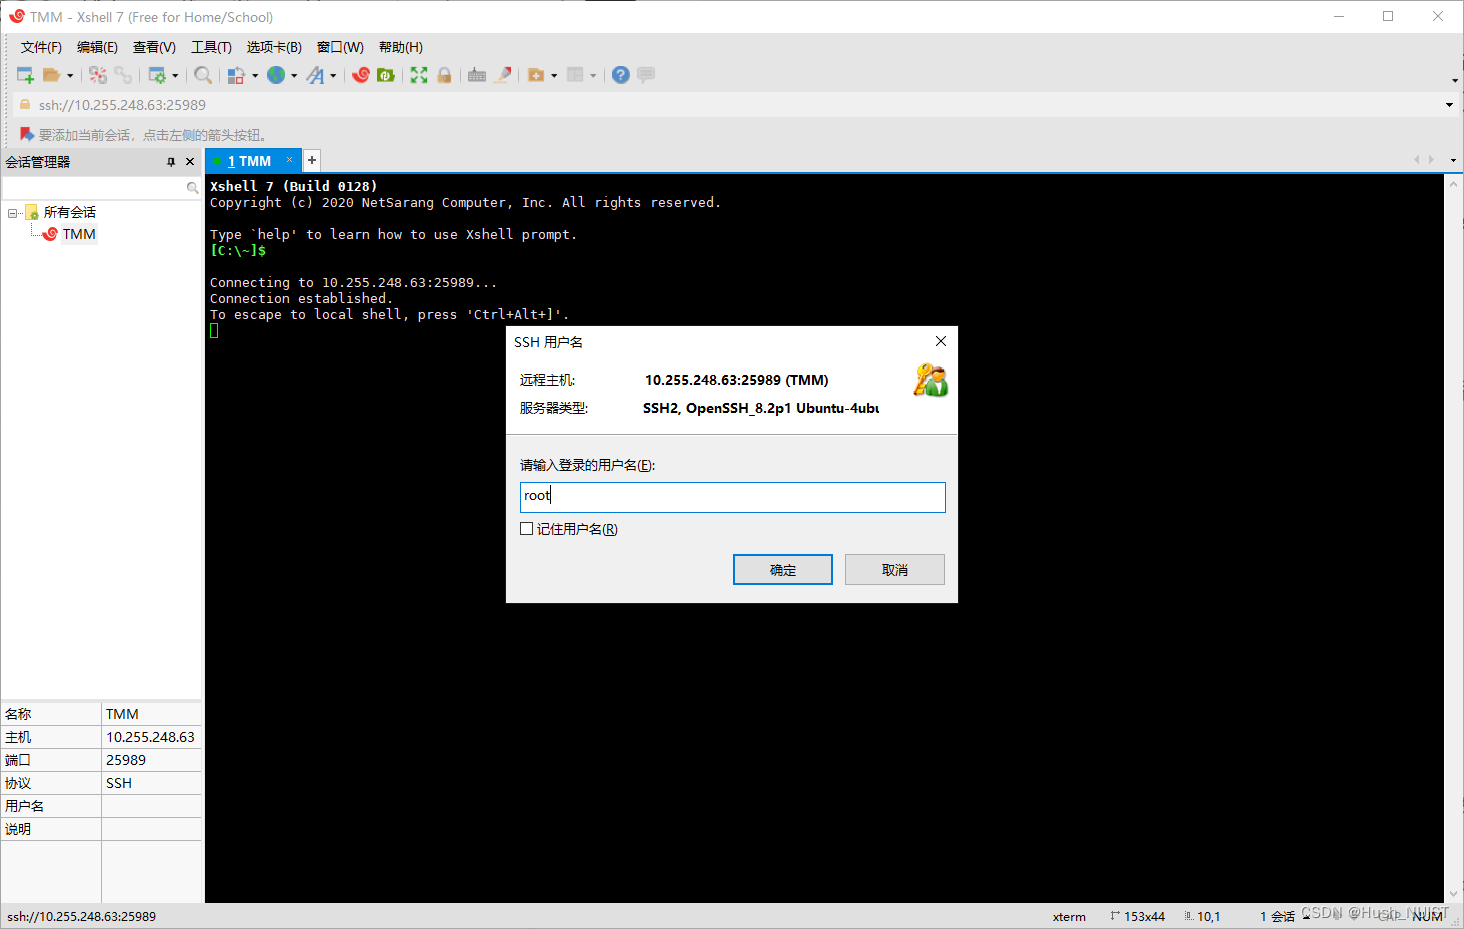
Task: Check the 记住用户名(R) checkbox
Action: (526, 529)
